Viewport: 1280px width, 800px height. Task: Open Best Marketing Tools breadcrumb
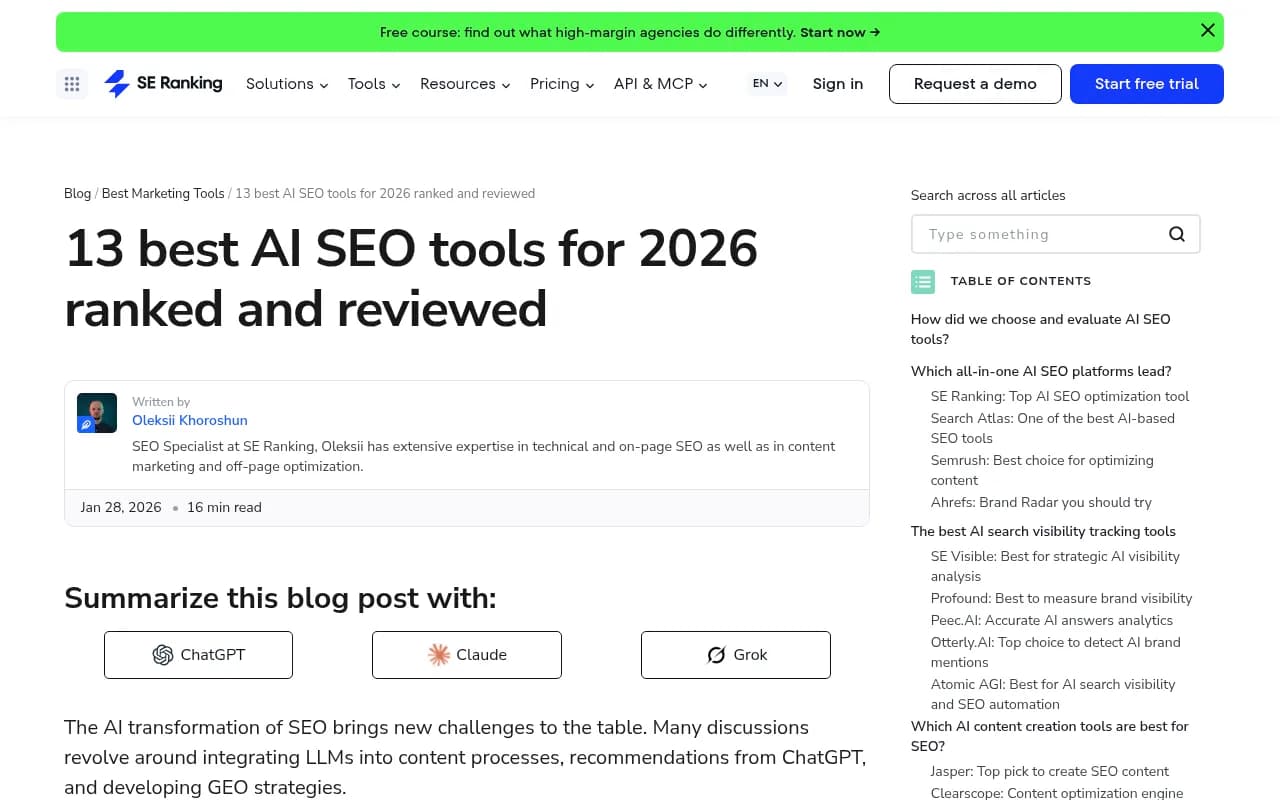pyautogui.click(x=163, y=193)
